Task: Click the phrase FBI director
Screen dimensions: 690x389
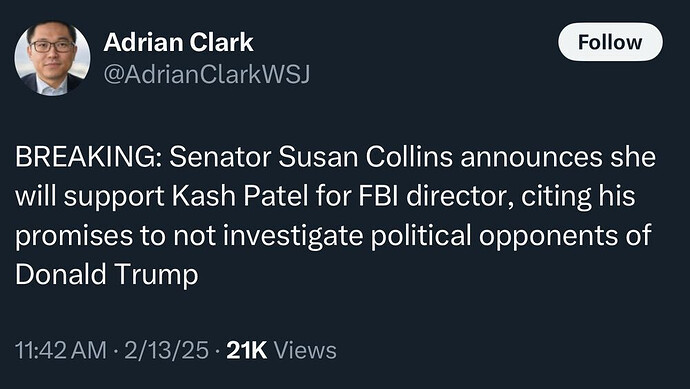Action: (x=436, y=196)
